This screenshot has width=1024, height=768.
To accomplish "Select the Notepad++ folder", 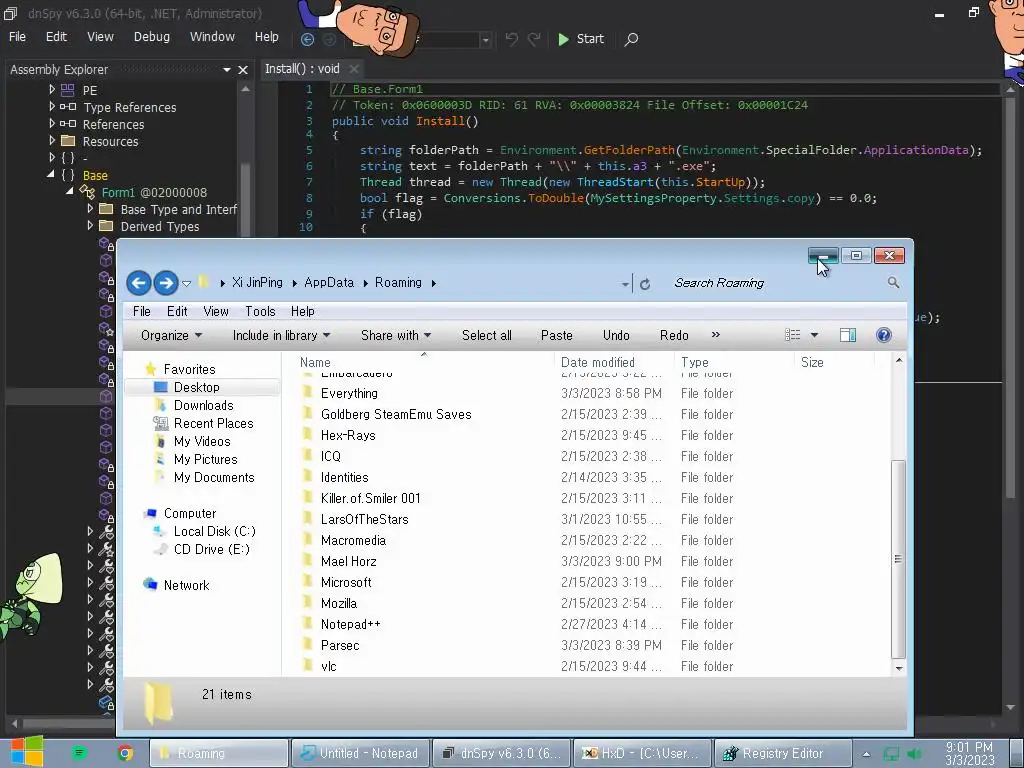I will [x=350, y=624].
